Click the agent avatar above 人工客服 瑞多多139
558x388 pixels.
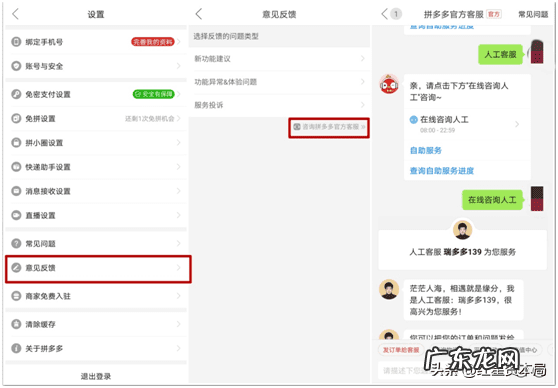pyautogui.click(x=462, y=230)
